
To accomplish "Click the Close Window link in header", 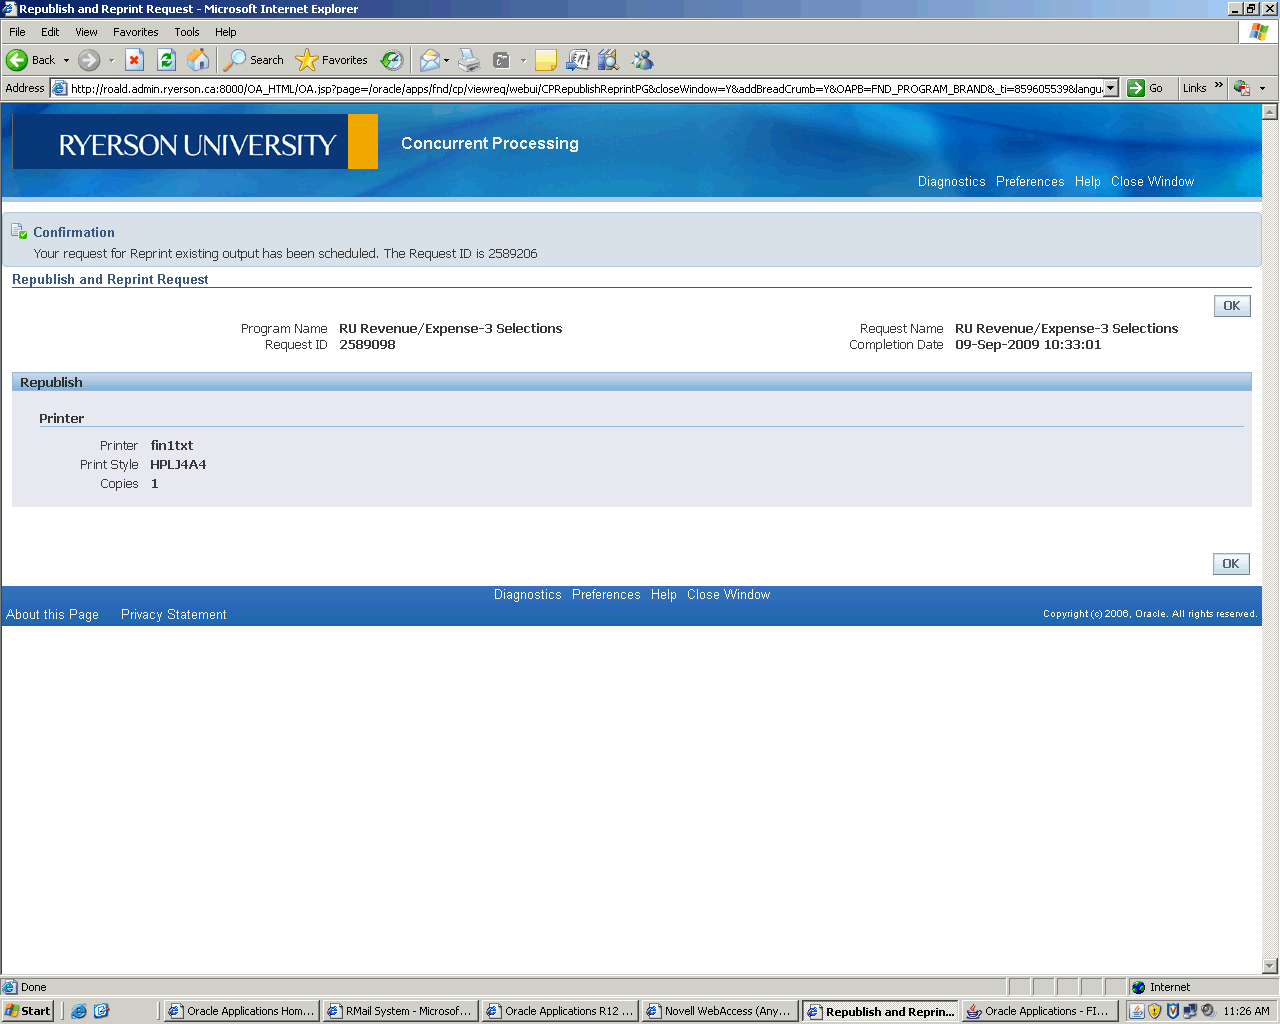I will coord(1152,182).
